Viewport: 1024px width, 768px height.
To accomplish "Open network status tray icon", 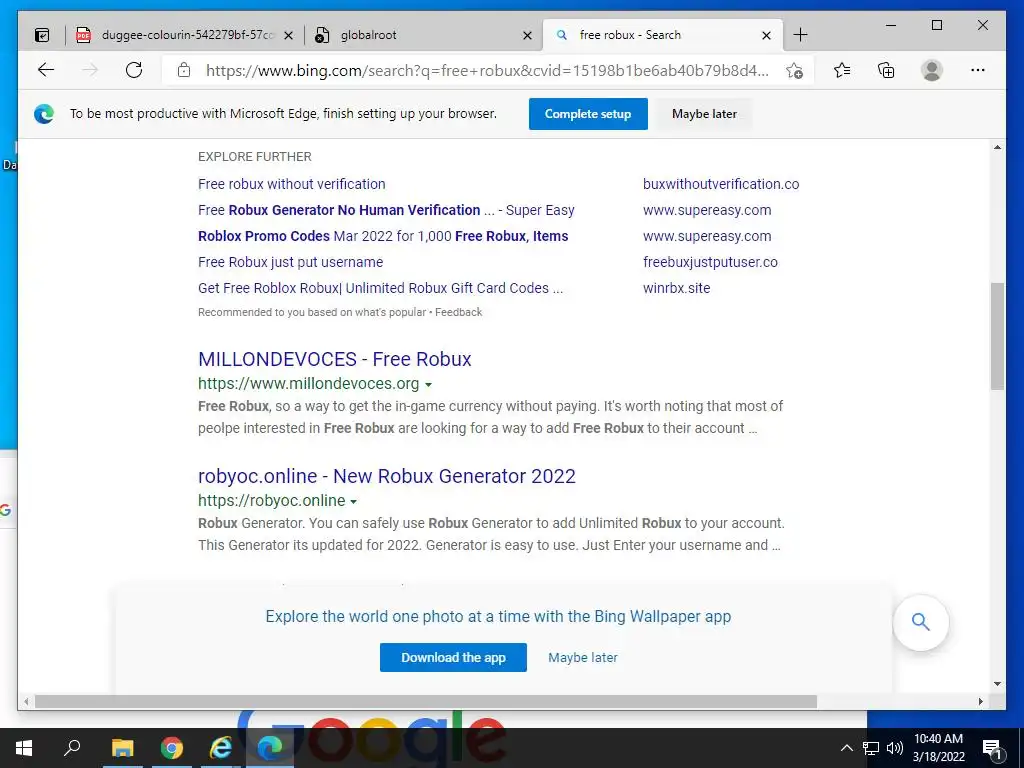I will pyautogui.click(x=871, y=748).
